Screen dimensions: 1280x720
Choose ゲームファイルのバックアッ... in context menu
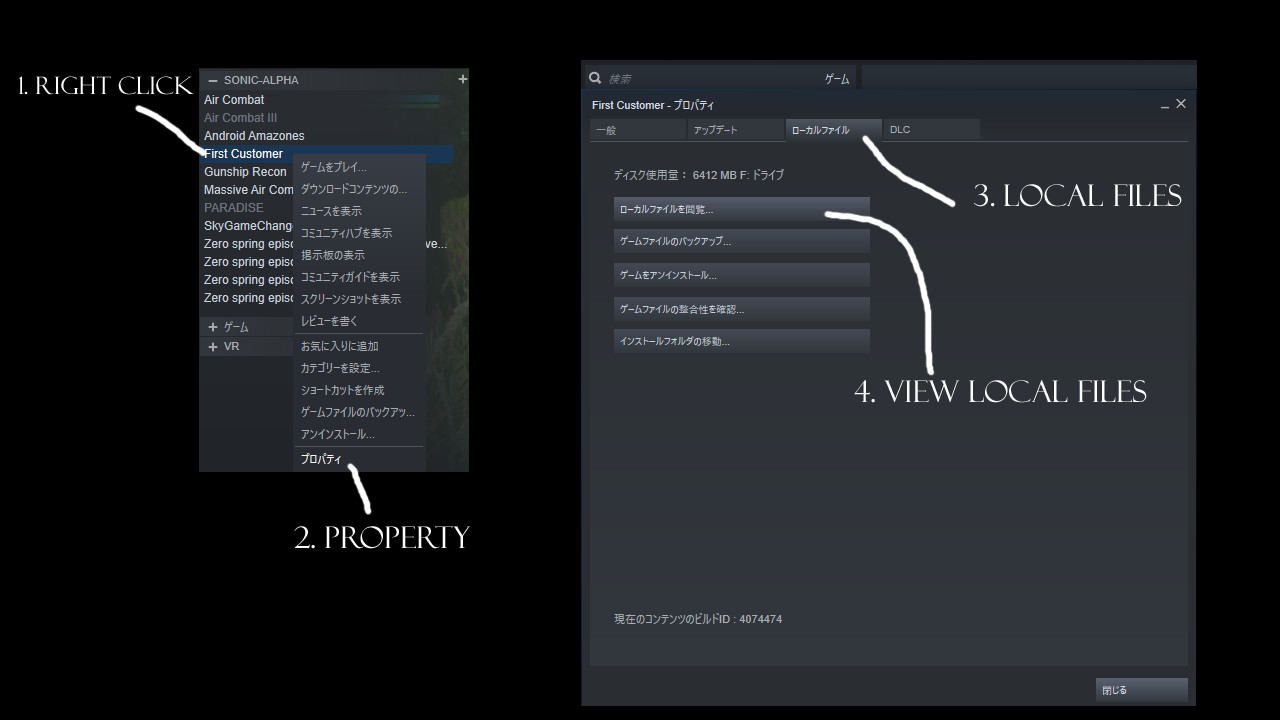pos(358,412)
